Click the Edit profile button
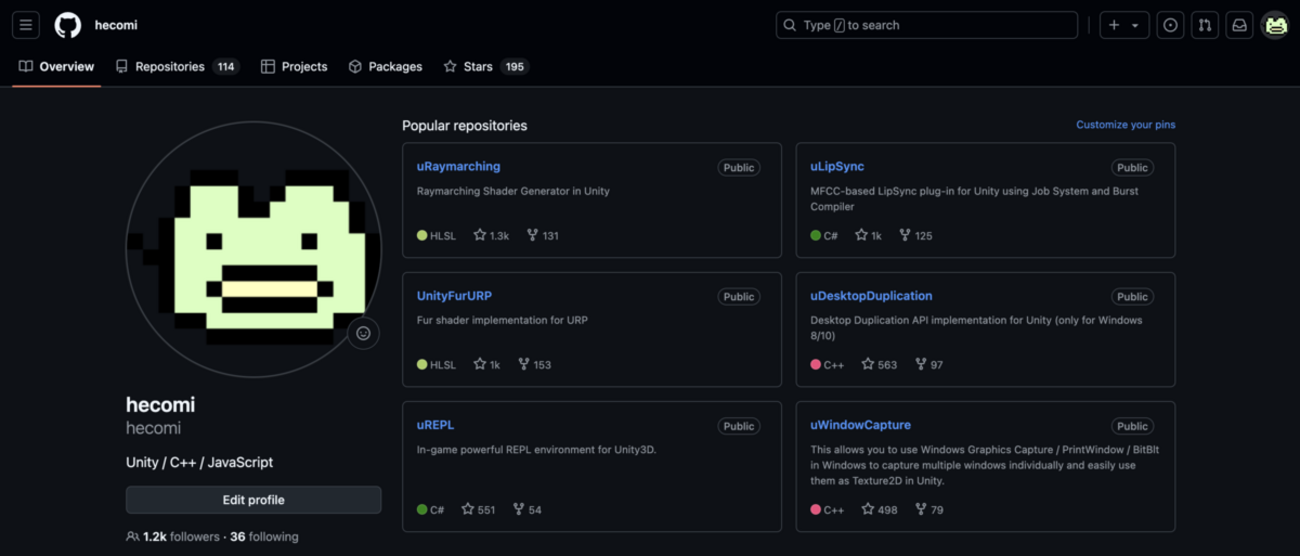This screenshot has height=556, width=1300. [253, 500]
